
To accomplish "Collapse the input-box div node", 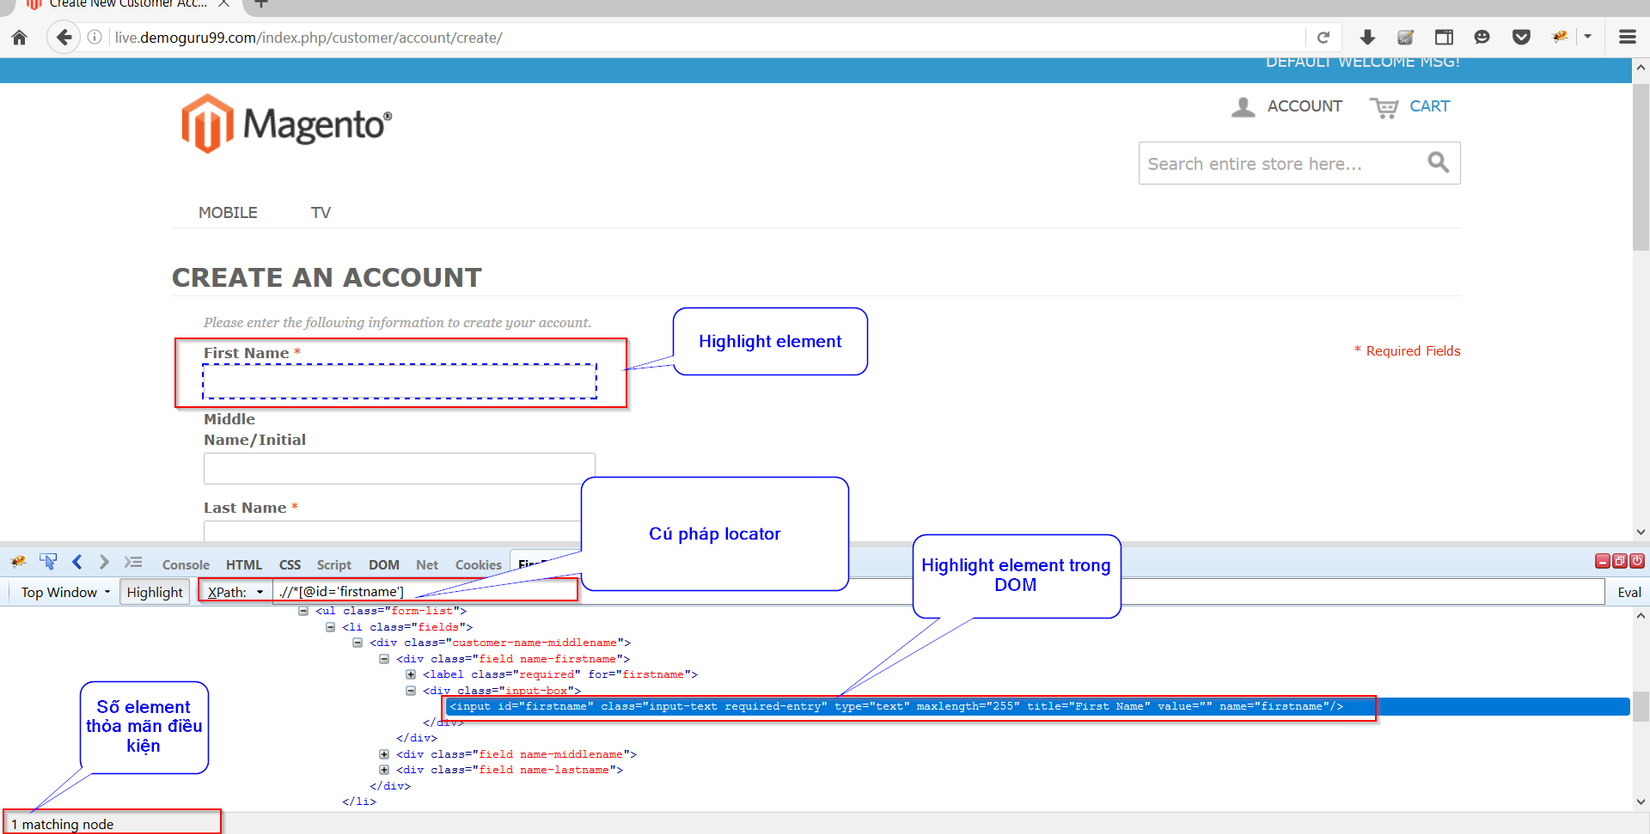I will point(411,691).
